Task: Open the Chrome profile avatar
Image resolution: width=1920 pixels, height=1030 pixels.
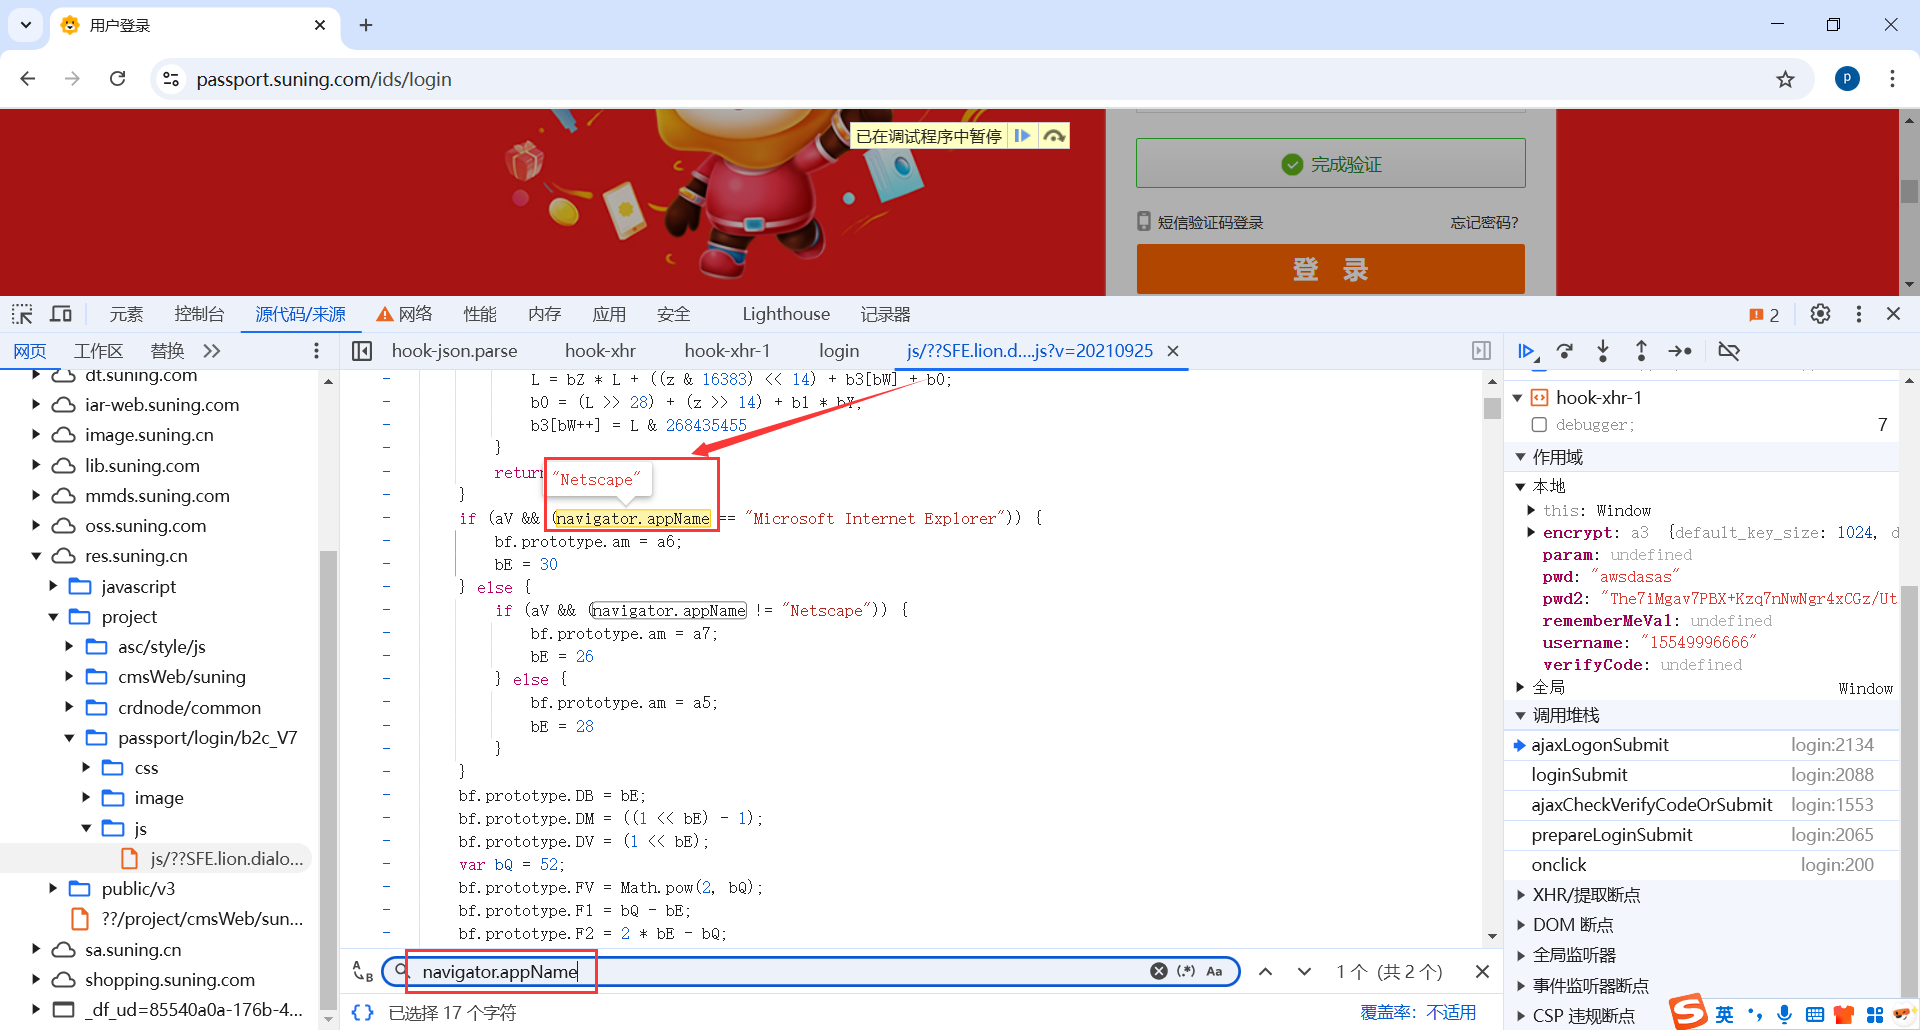Action: pyautogui.click(x=1847, y=79)
